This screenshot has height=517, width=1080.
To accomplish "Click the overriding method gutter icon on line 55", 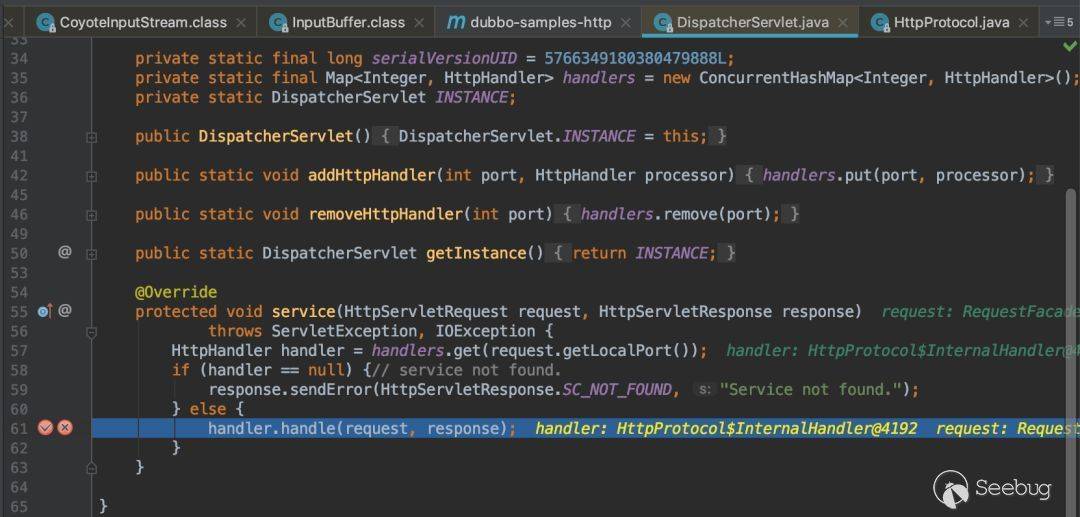I will 45,311.
